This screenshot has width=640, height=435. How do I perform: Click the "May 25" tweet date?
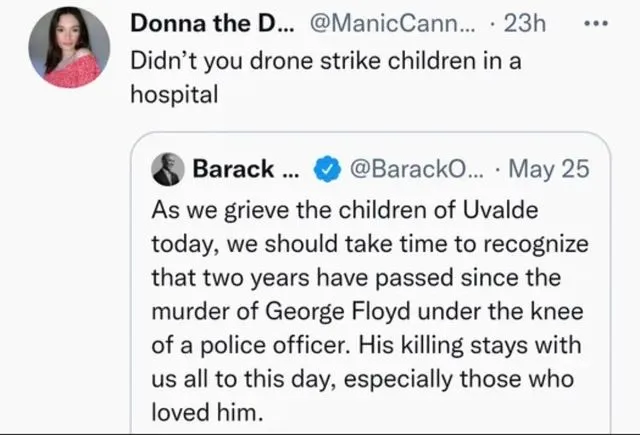[x=548, y=170]
